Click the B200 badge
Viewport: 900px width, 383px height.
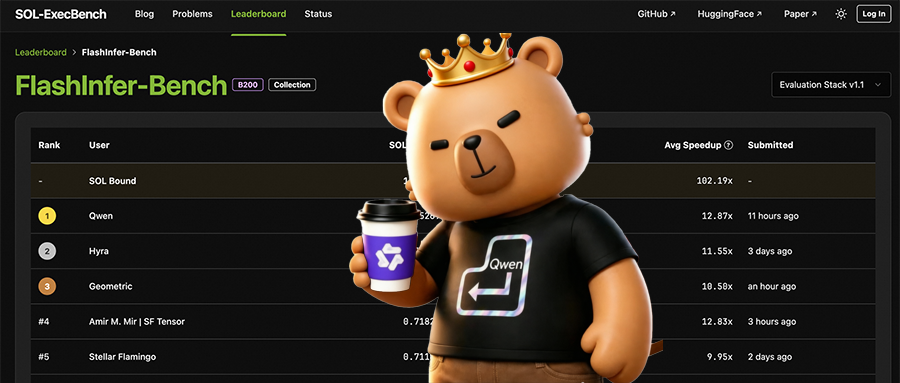[248, 85]
